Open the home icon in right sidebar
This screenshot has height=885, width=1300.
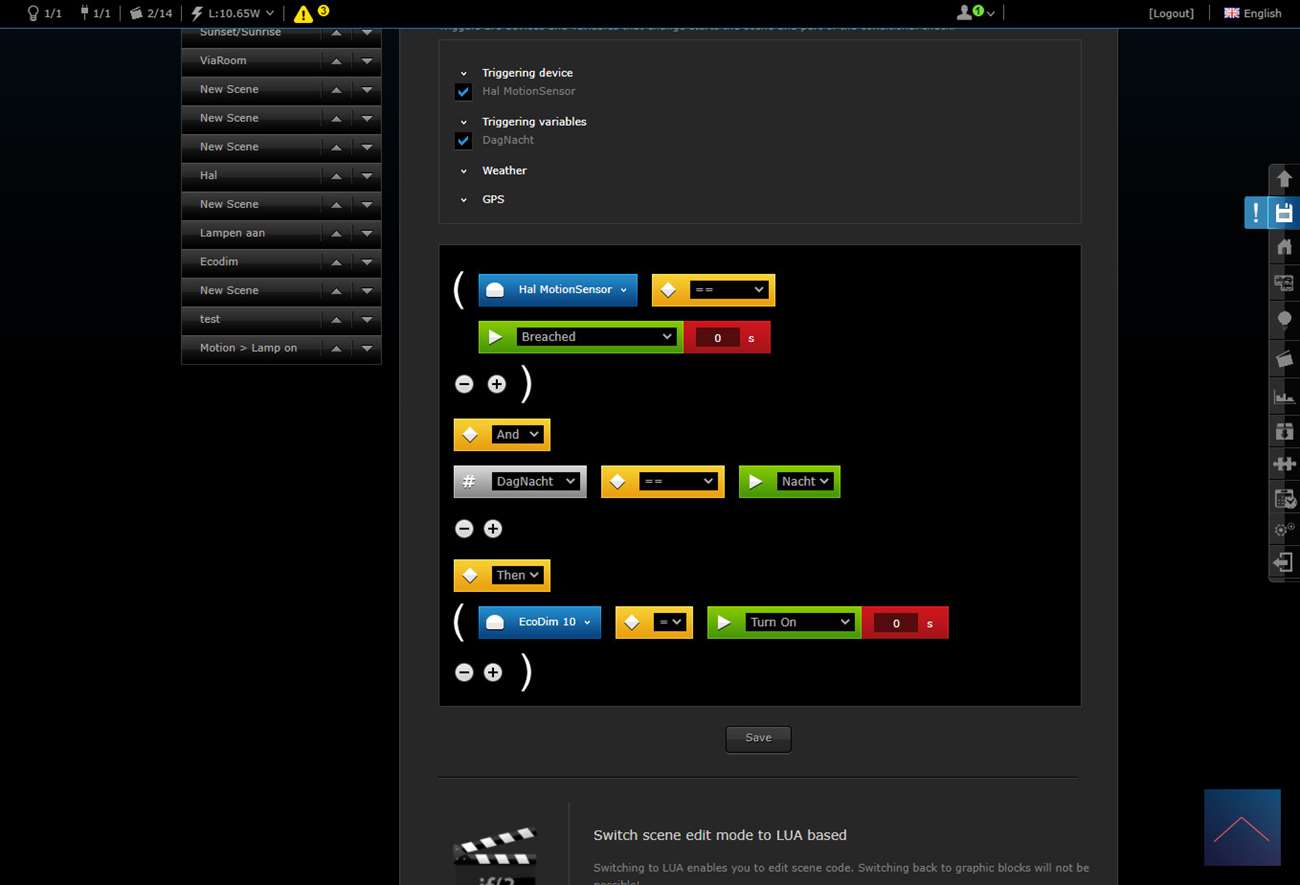[1284, 247]
